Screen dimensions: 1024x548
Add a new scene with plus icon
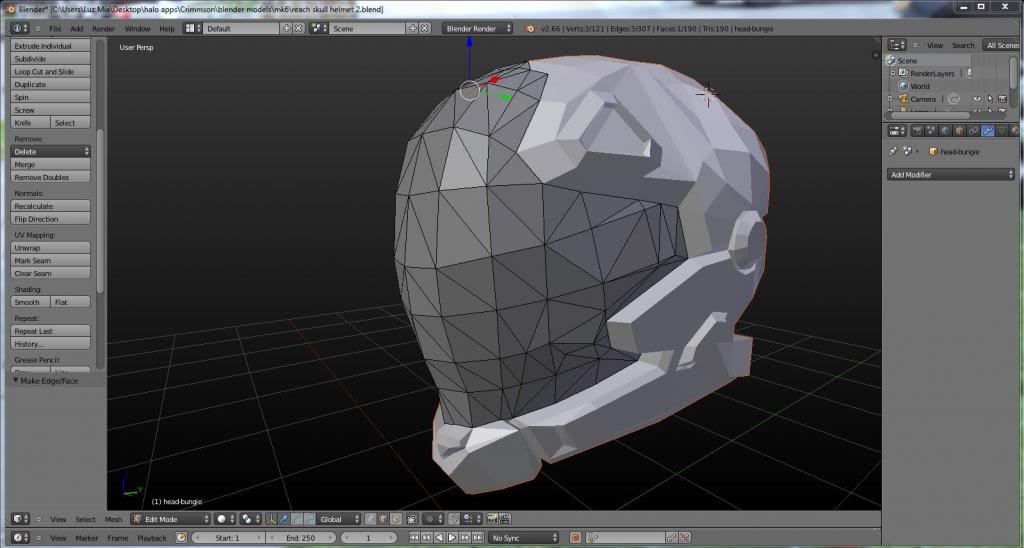click(413, 29)
